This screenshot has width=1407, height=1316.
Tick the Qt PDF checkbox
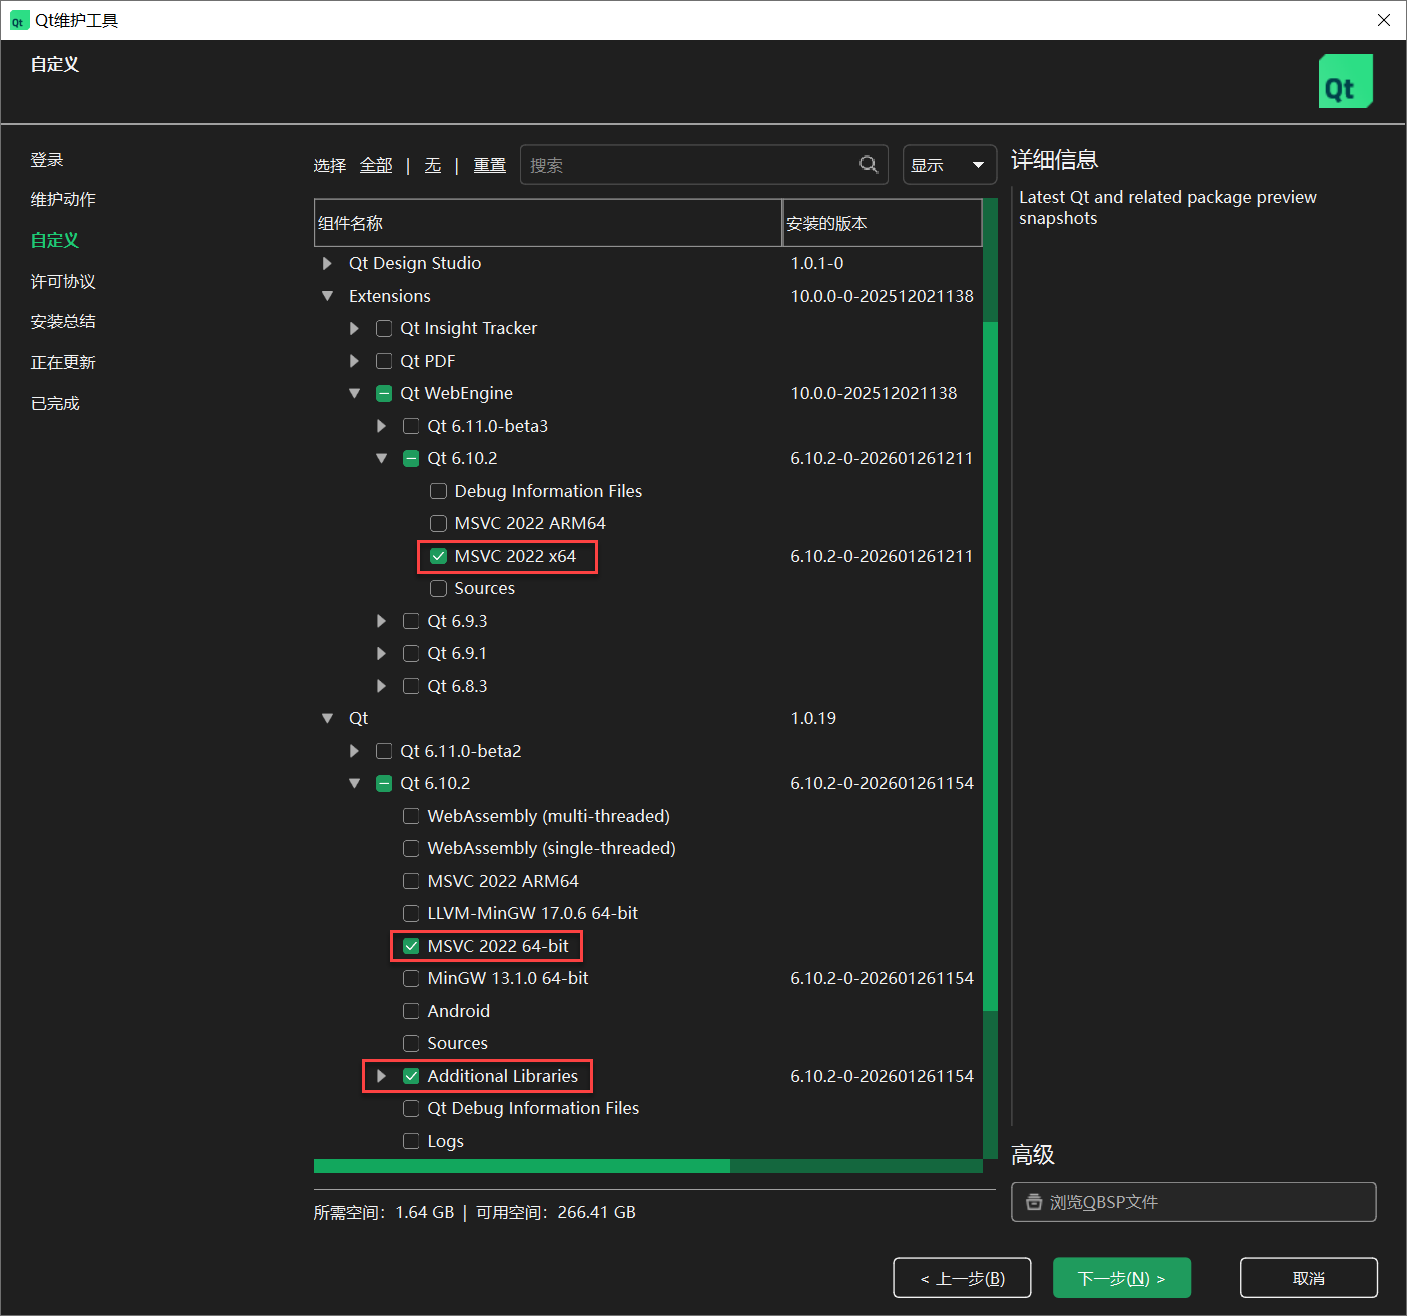(384, 361)
